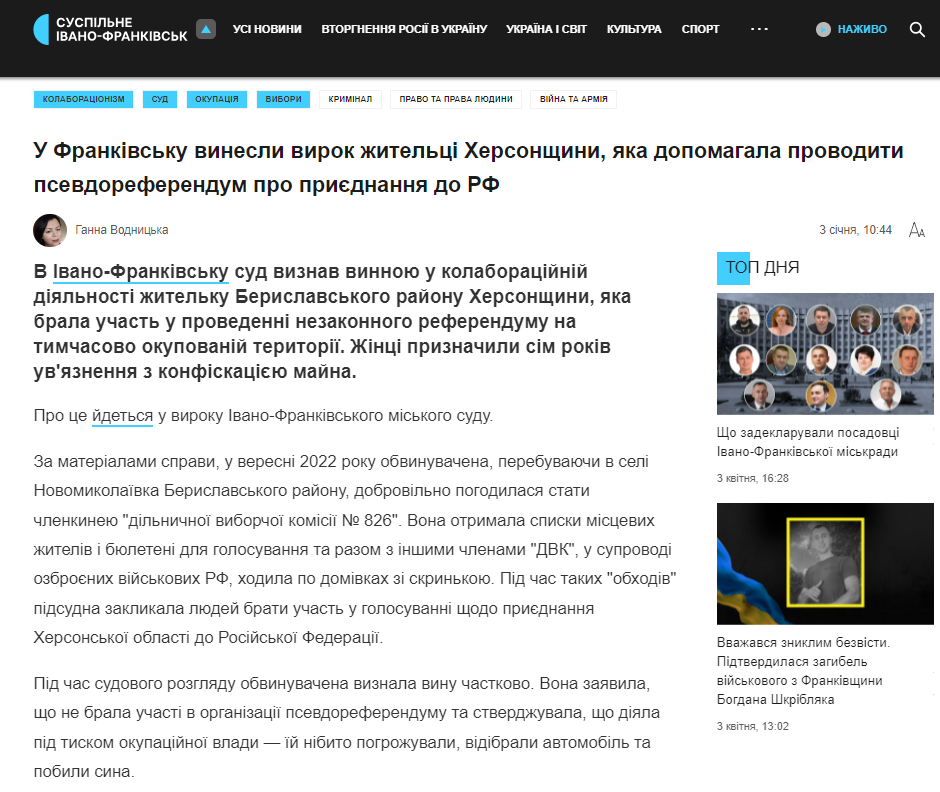Click the blue ТОП ДНЯ marker
The image size is (940, 792).
coord(733,268)
